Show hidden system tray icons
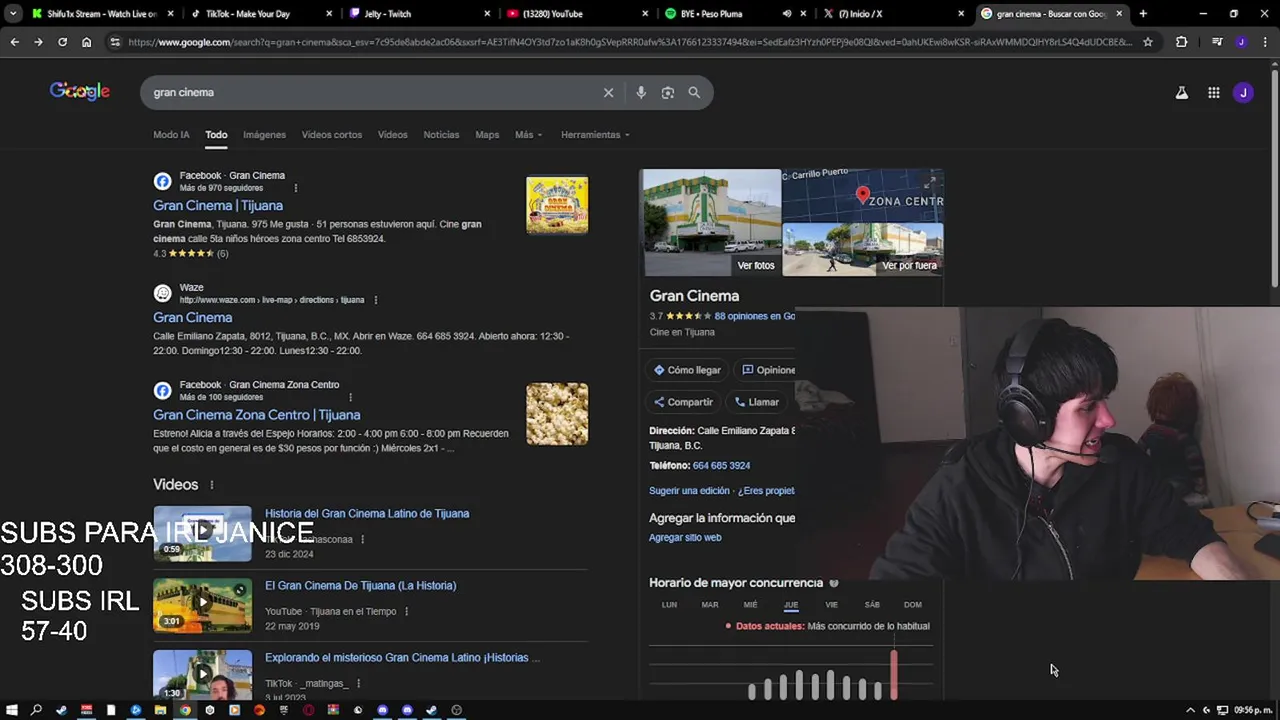 point(1190,710)
